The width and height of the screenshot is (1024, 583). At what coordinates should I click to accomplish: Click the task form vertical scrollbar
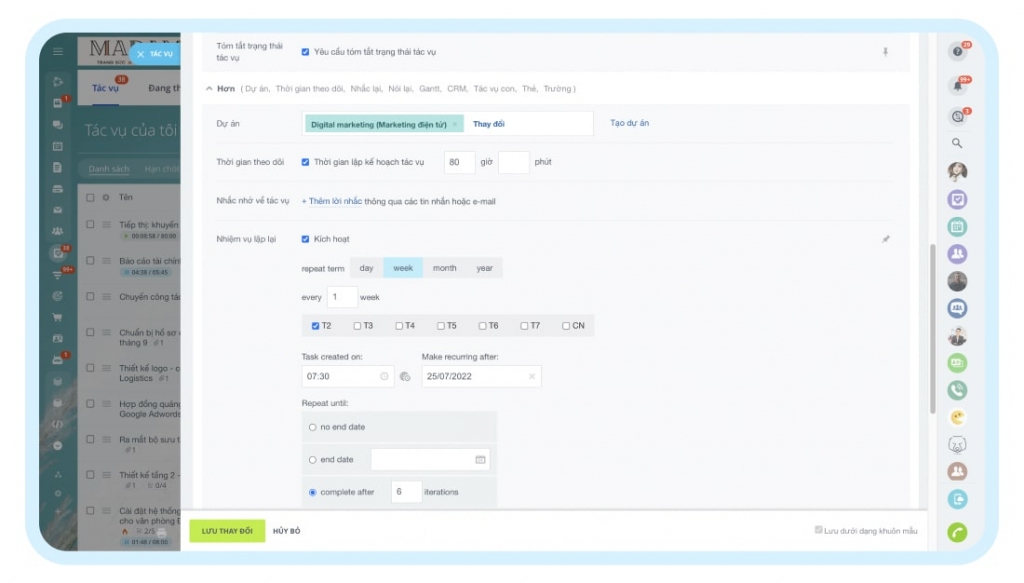click(933, 328)
